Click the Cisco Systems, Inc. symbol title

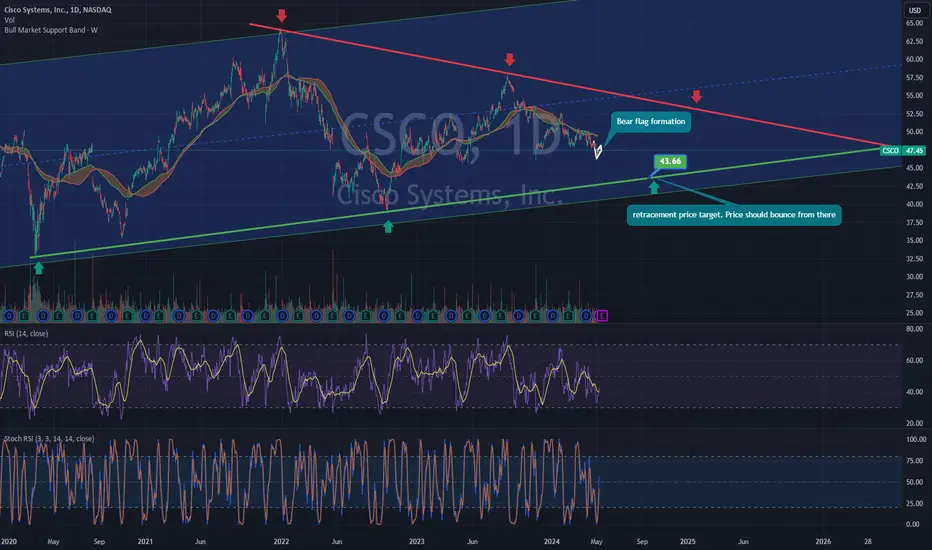[58, 10]
